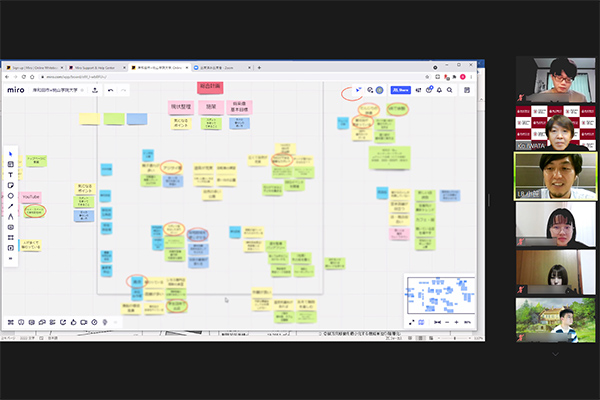
Task: Open the Miro voting thumbs-up icon
Action: 73,322
